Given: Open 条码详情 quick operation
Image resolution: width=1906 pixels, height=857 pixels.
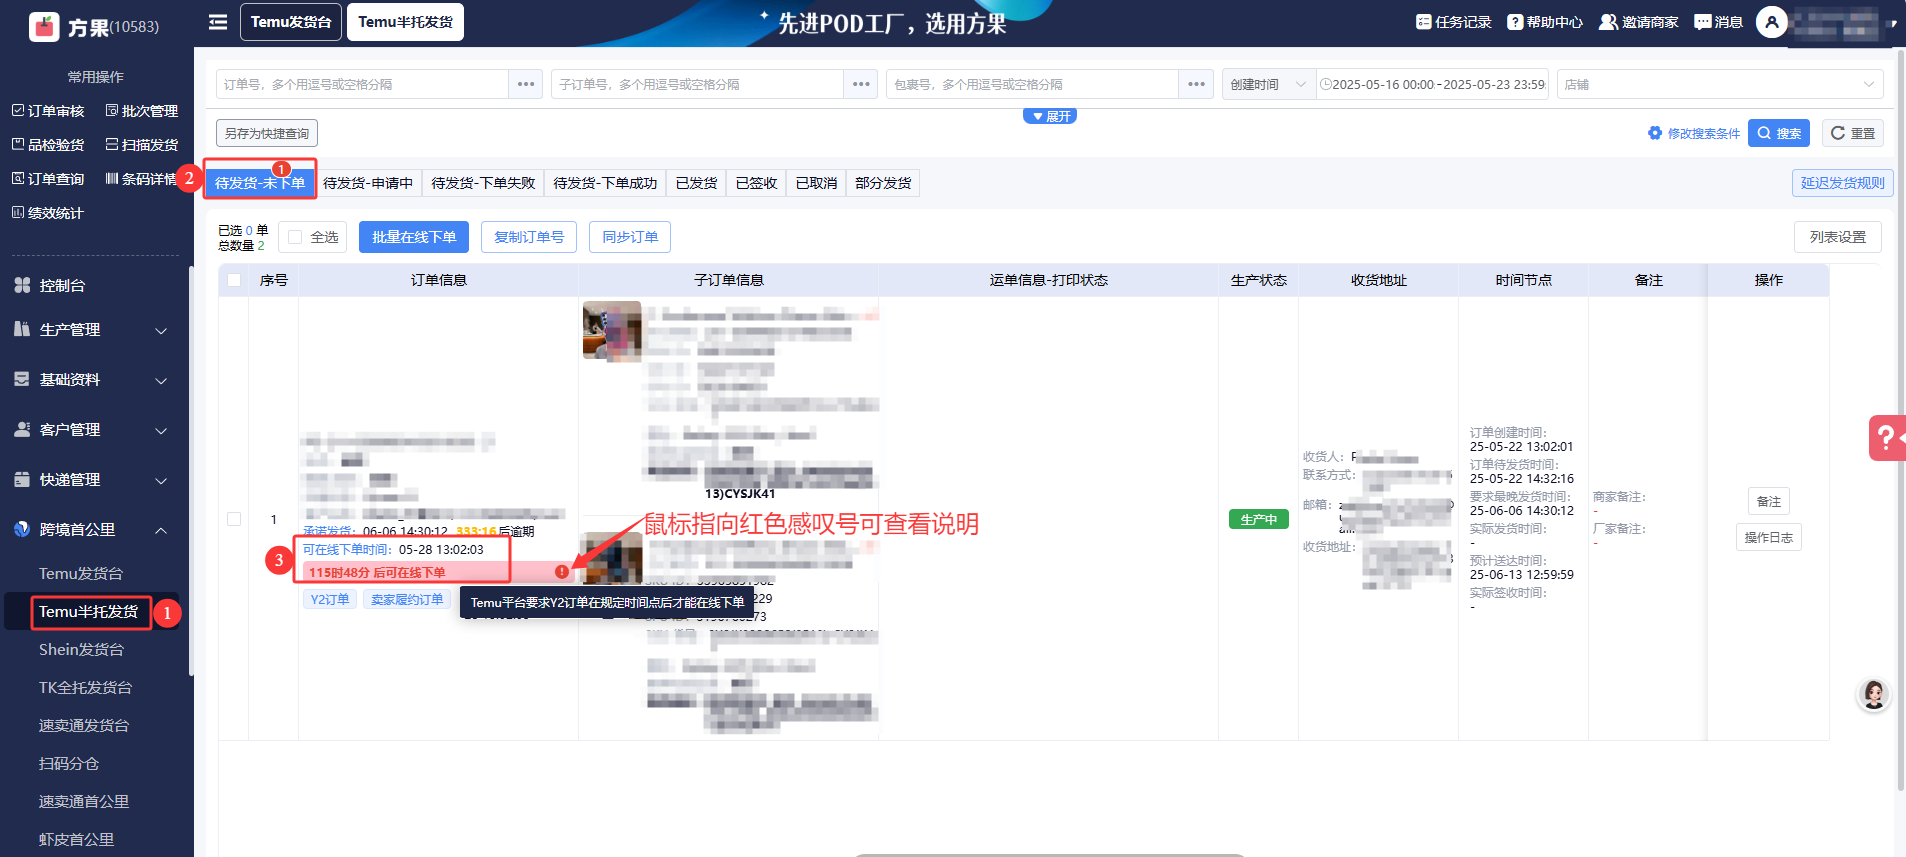Looking at the screenshot, I should [142, 179].
